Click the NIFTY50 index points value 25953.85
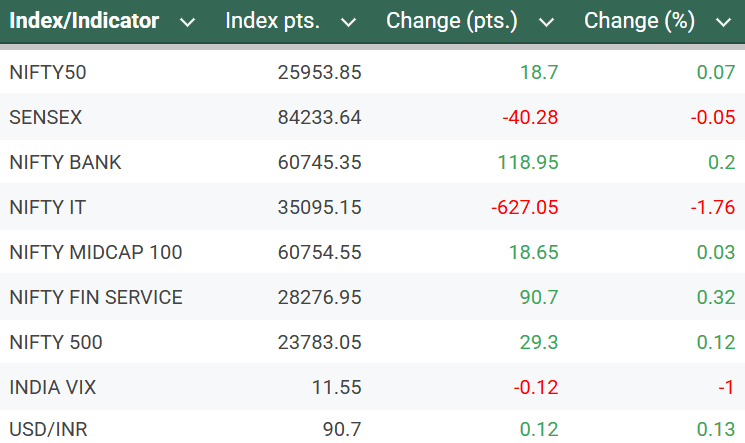The height and width of the screenshot is (443, 745). pyautogui.click(x=319, y=72)
